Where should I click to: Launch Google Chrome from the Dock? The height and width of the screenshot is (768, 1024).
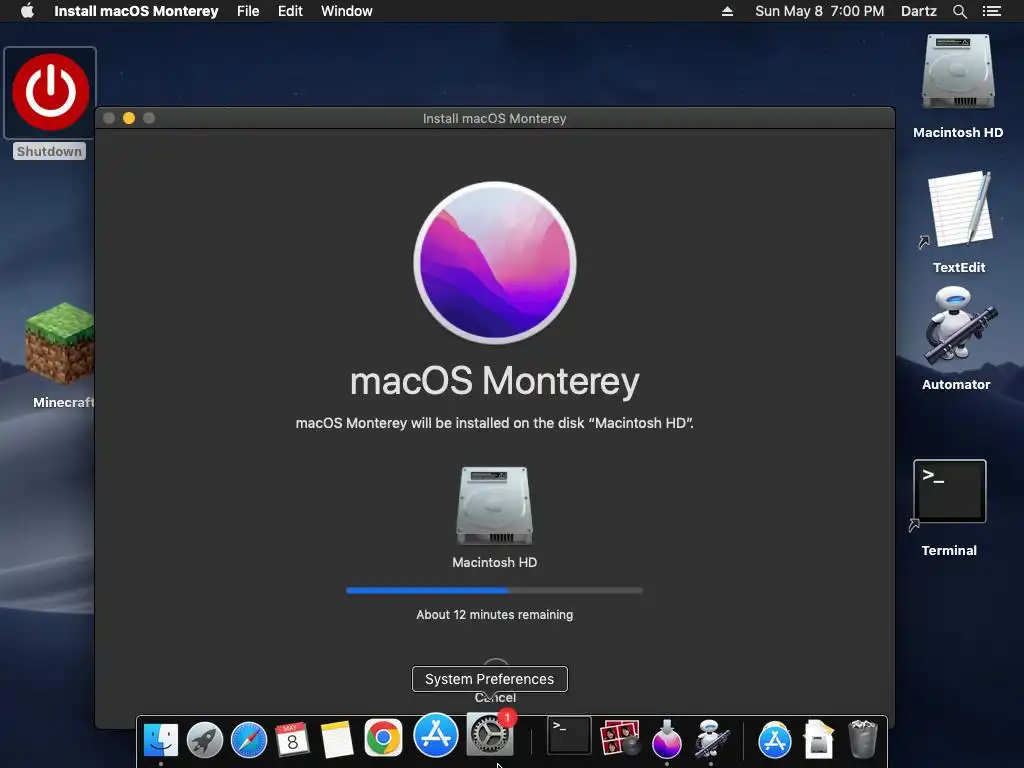click(x=383, y=738)
